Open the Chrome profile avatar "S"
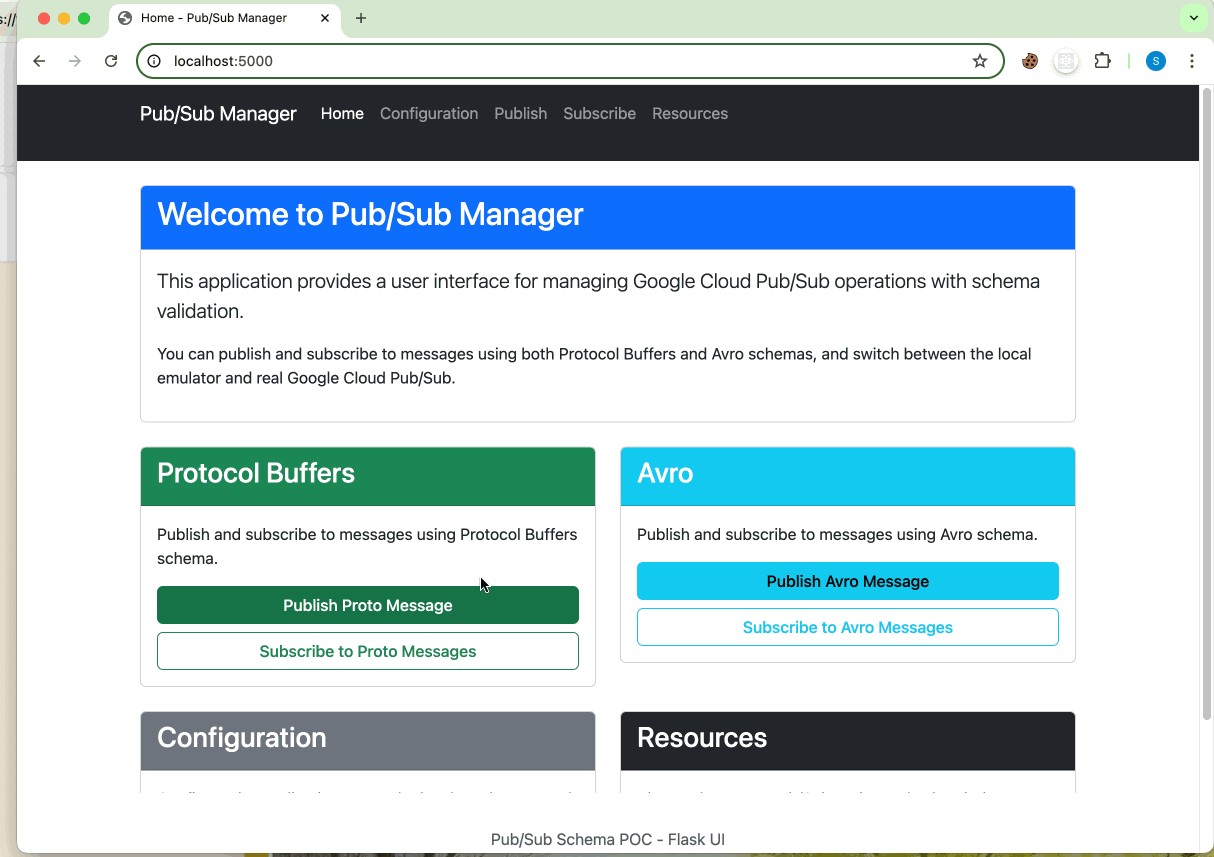Image resolution: width=1214 pixels, height=857 pixels. [1156, 61]
